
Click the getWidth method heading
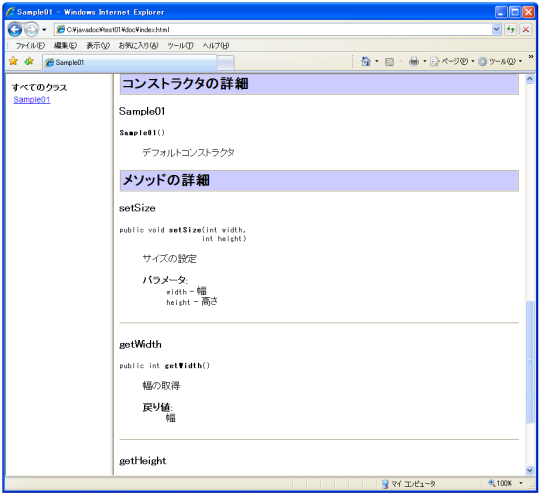[140, 344]
